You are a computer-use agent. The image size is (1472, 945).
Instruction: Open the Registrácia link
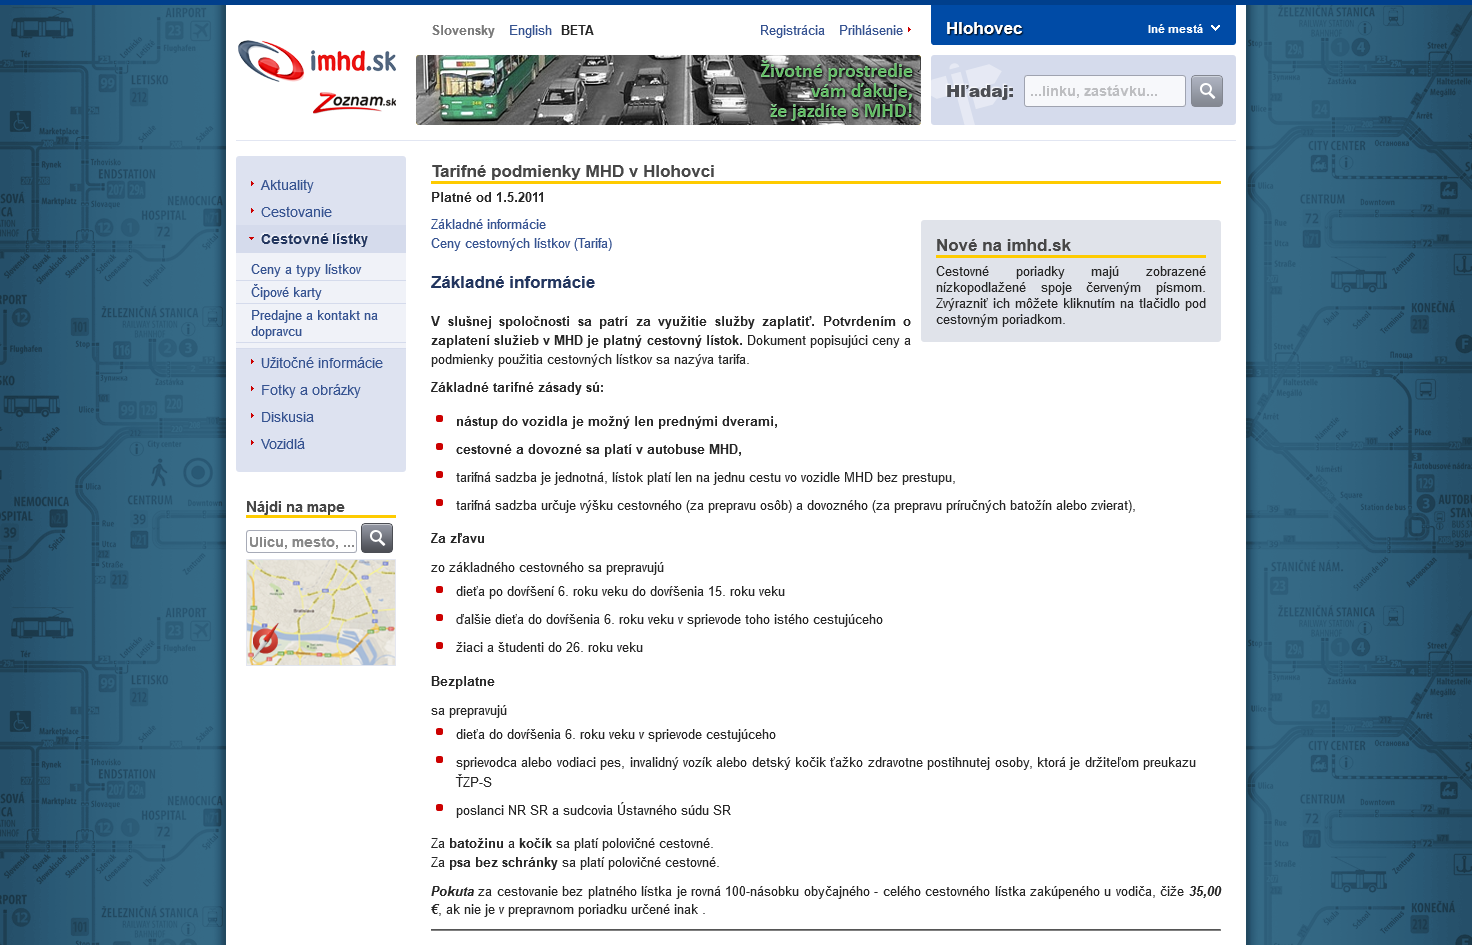click(792, 30)
